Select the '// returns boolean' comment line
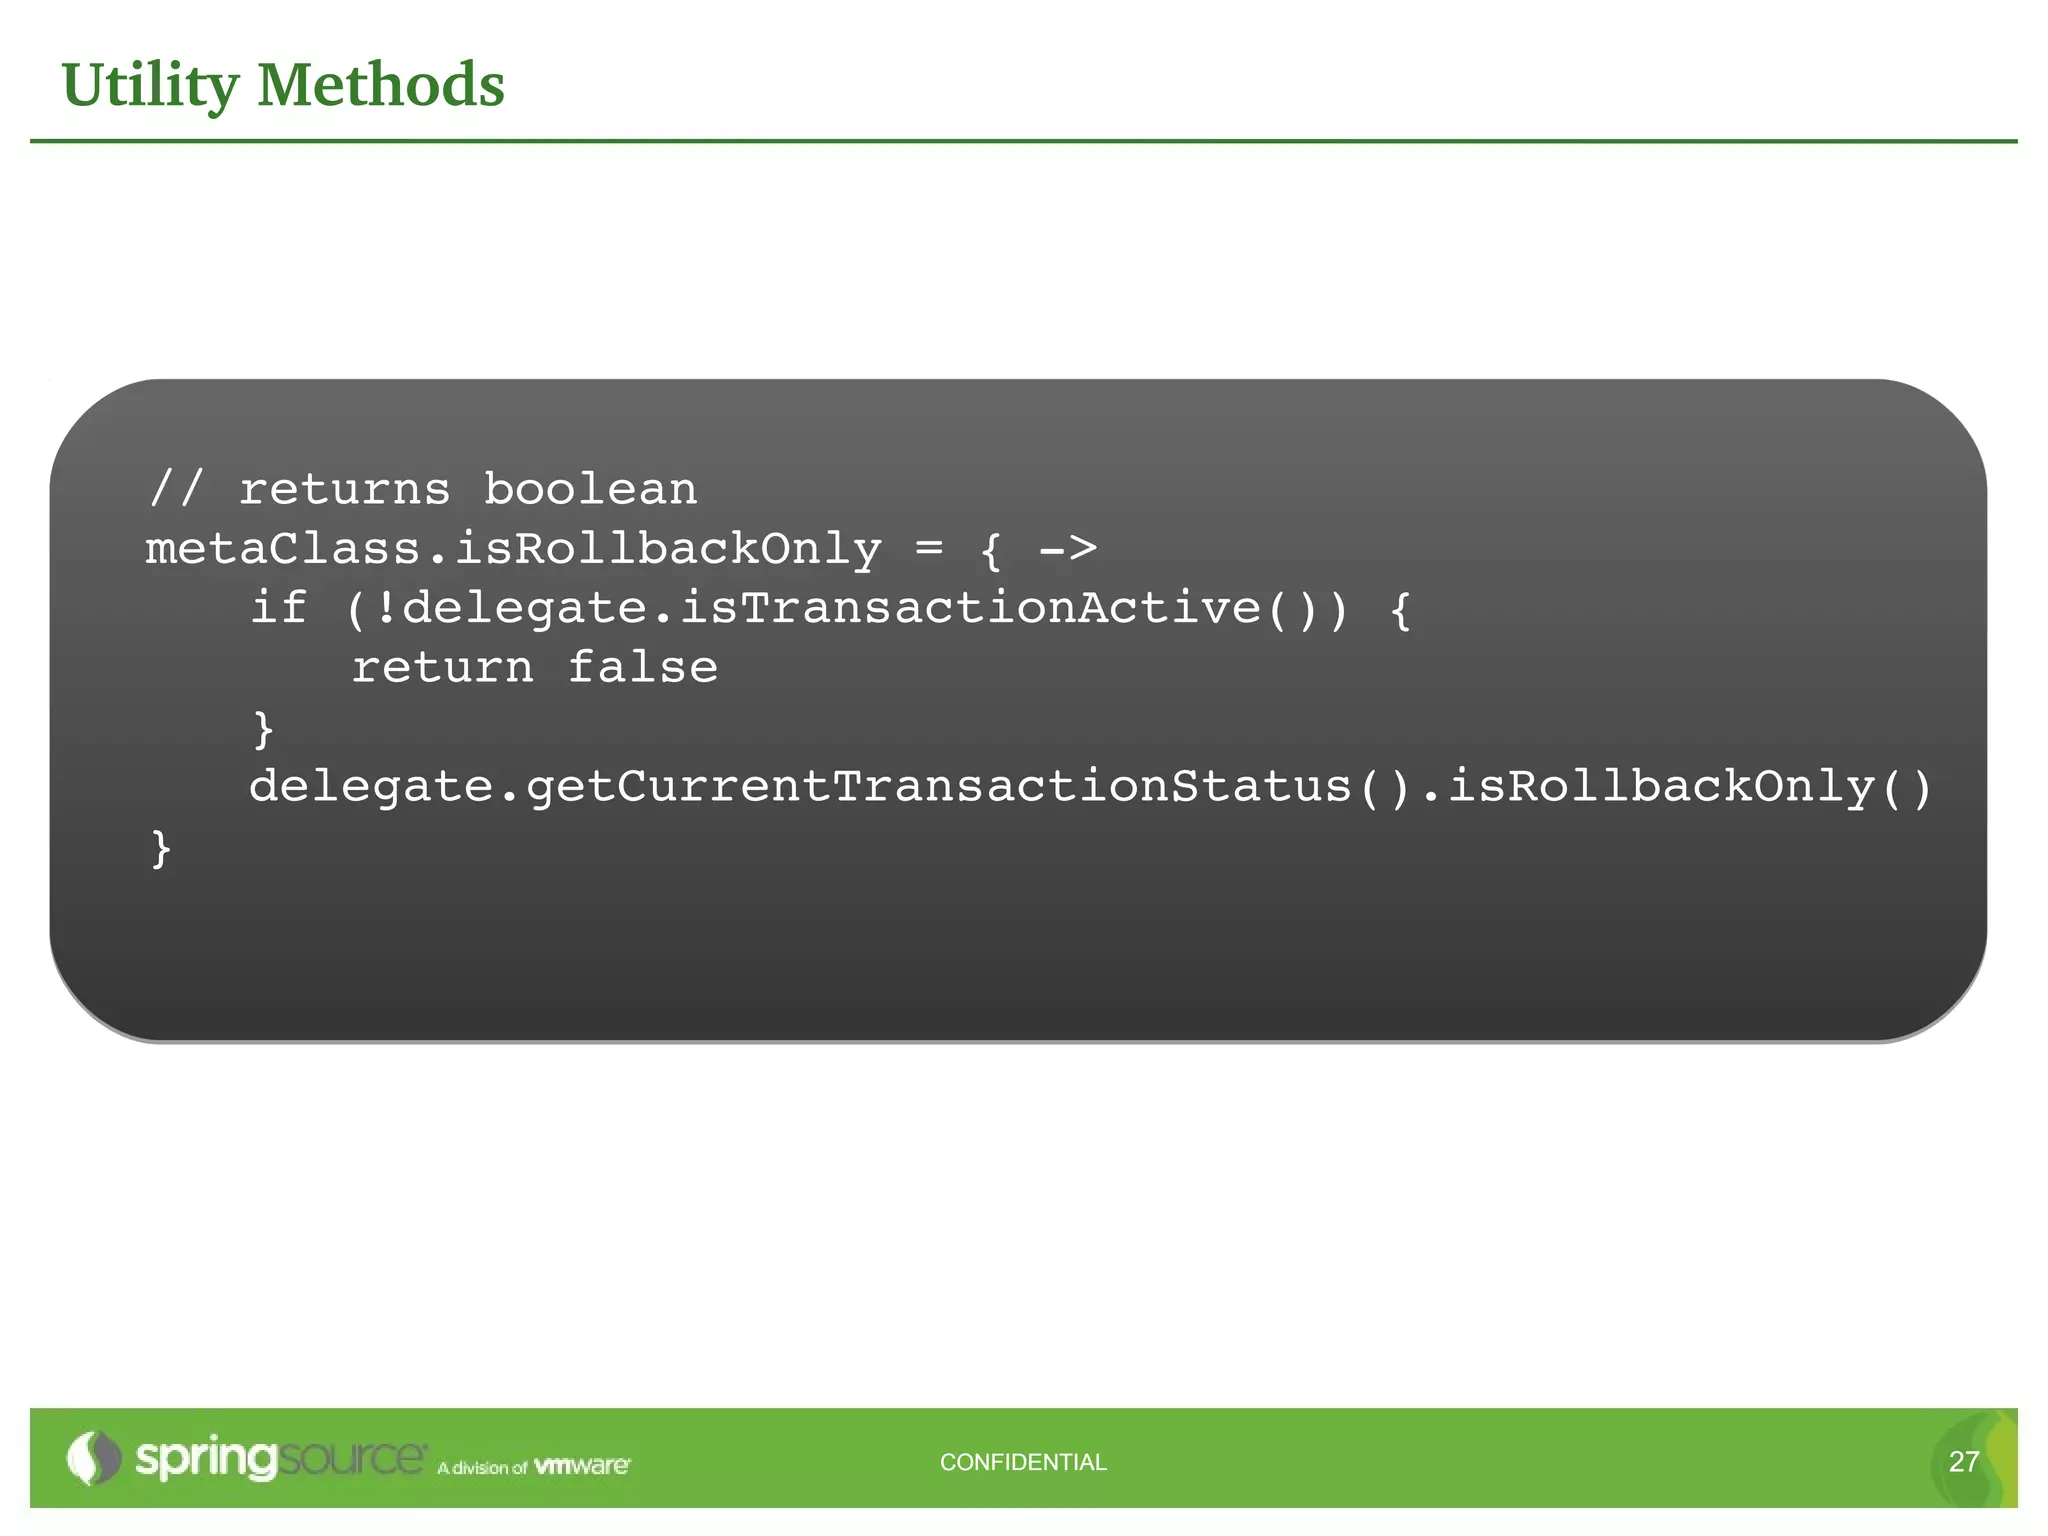The height and width of the screenshot is (1536, 2048). point(423,489)
